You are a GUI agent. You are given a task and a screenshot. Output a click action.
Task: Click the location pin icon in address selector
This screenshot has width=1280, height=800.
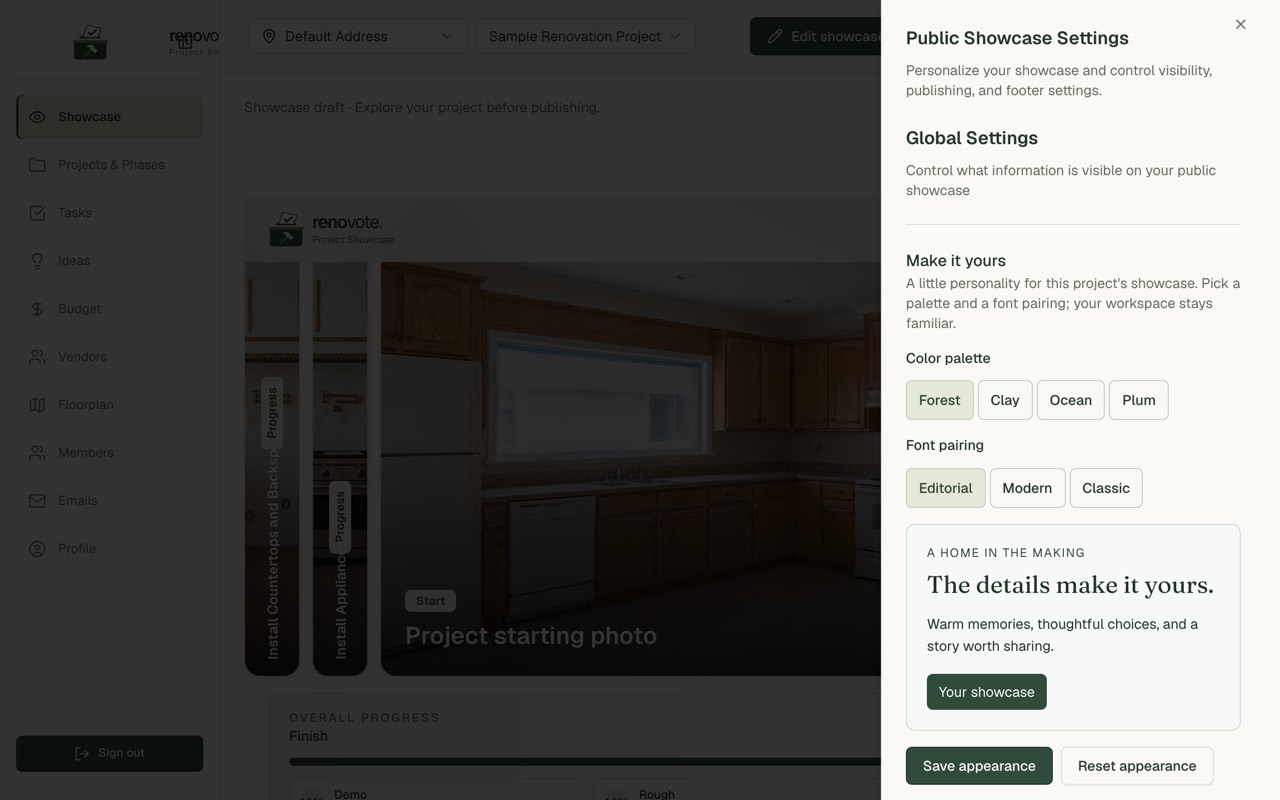[x=269, y=36]
